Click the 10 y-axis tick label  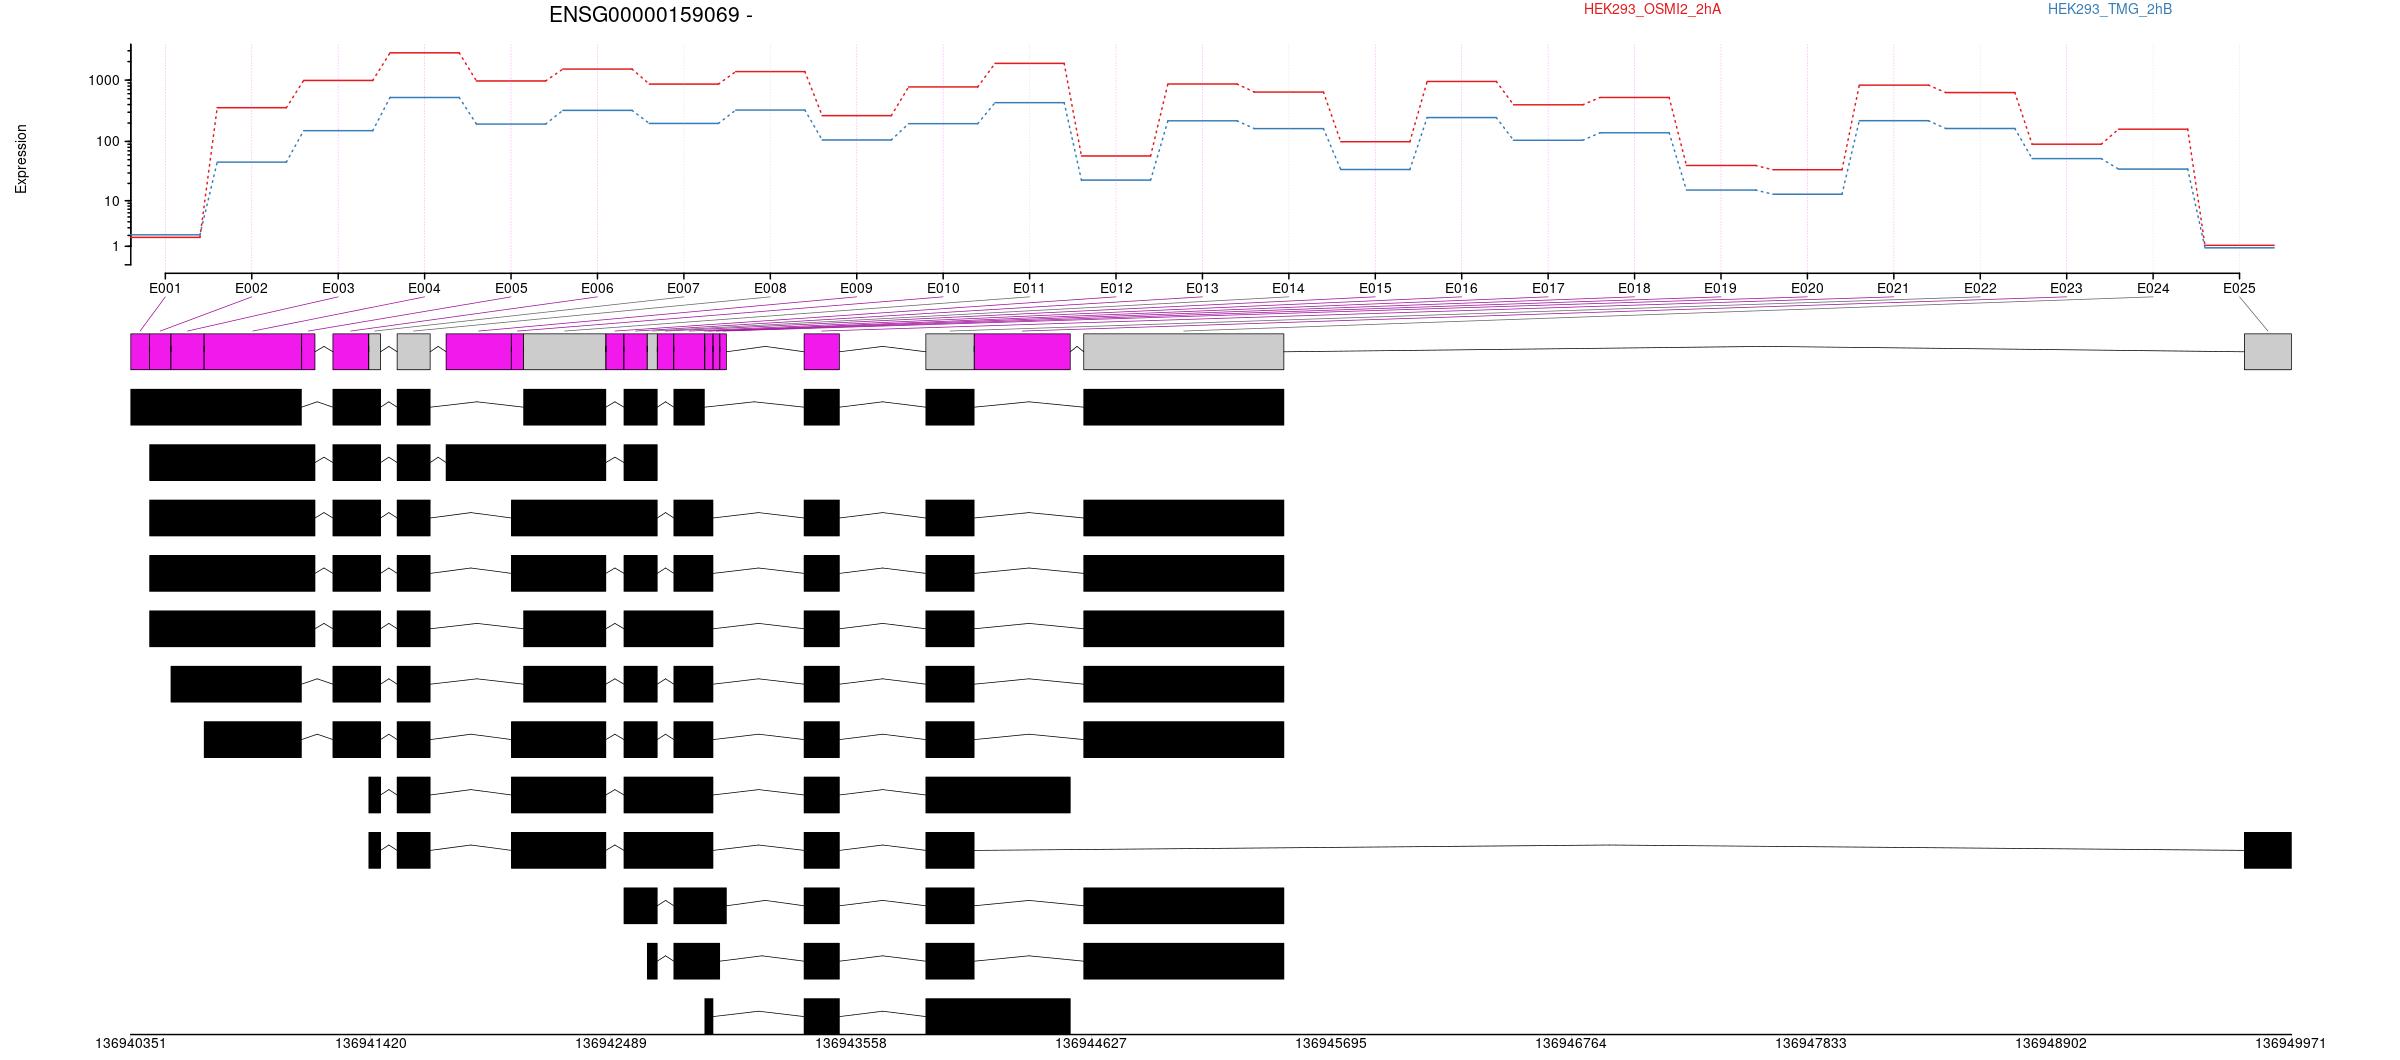tap(112, 202)
